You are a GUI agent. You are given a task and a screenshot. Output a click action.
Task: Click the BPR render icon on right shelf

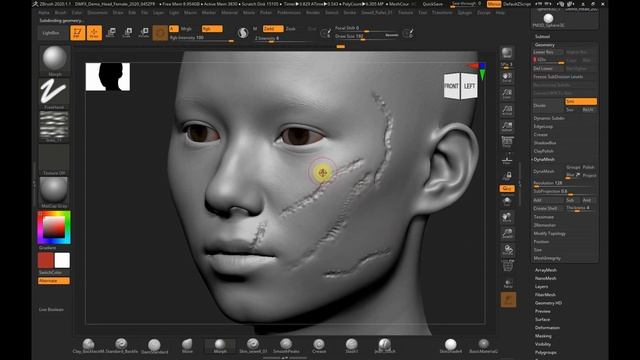tap(507, 53)
